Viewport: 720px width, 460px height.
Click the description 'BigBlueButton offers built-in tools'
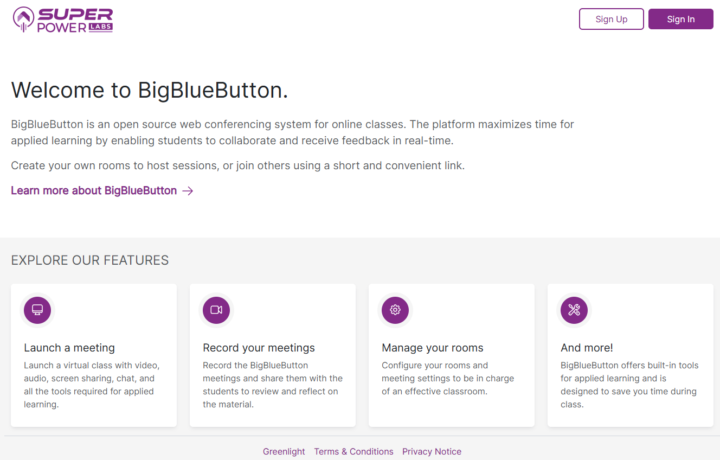click(x=629, y=385)
